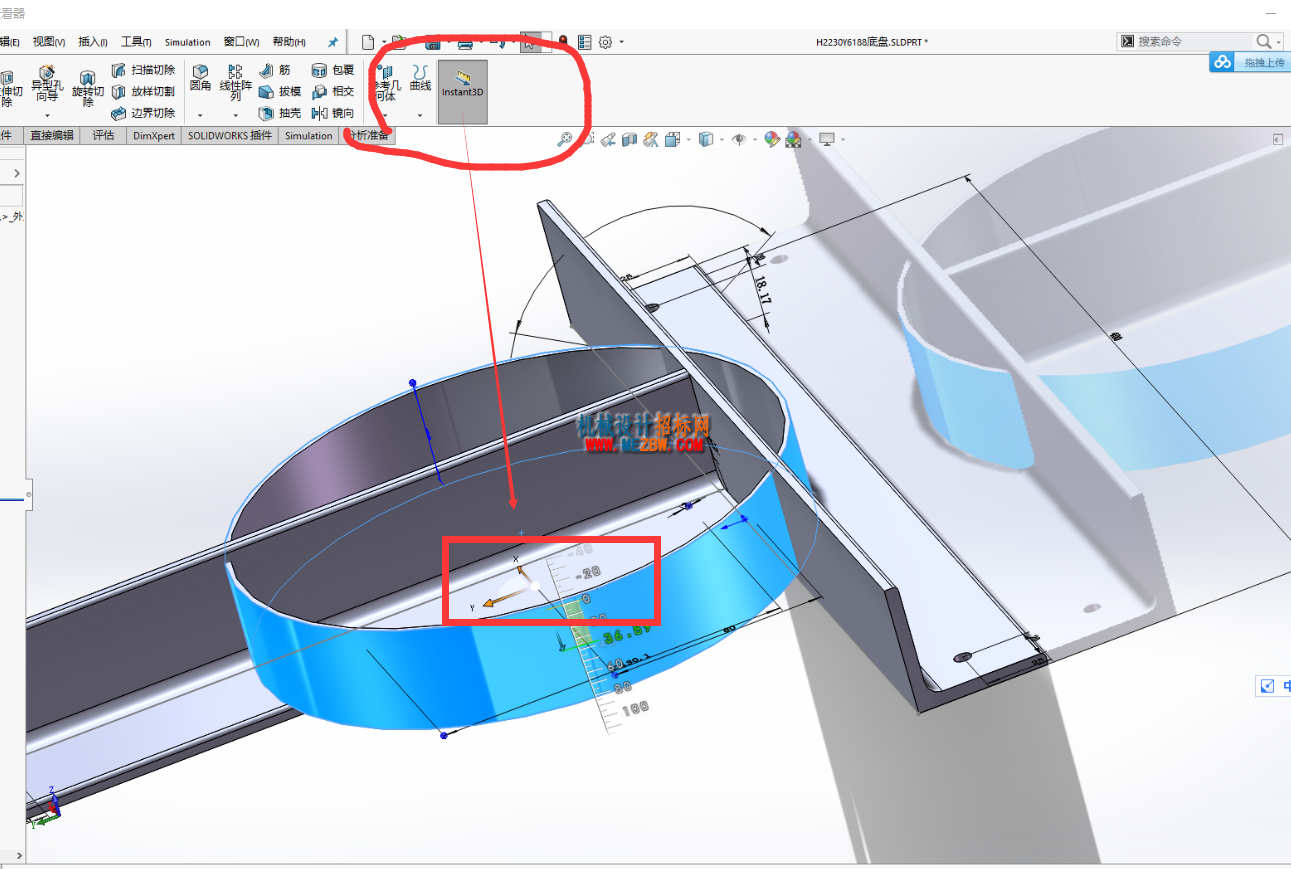
Task: Select the Fillet (圆角) tool
Action: 200,79
